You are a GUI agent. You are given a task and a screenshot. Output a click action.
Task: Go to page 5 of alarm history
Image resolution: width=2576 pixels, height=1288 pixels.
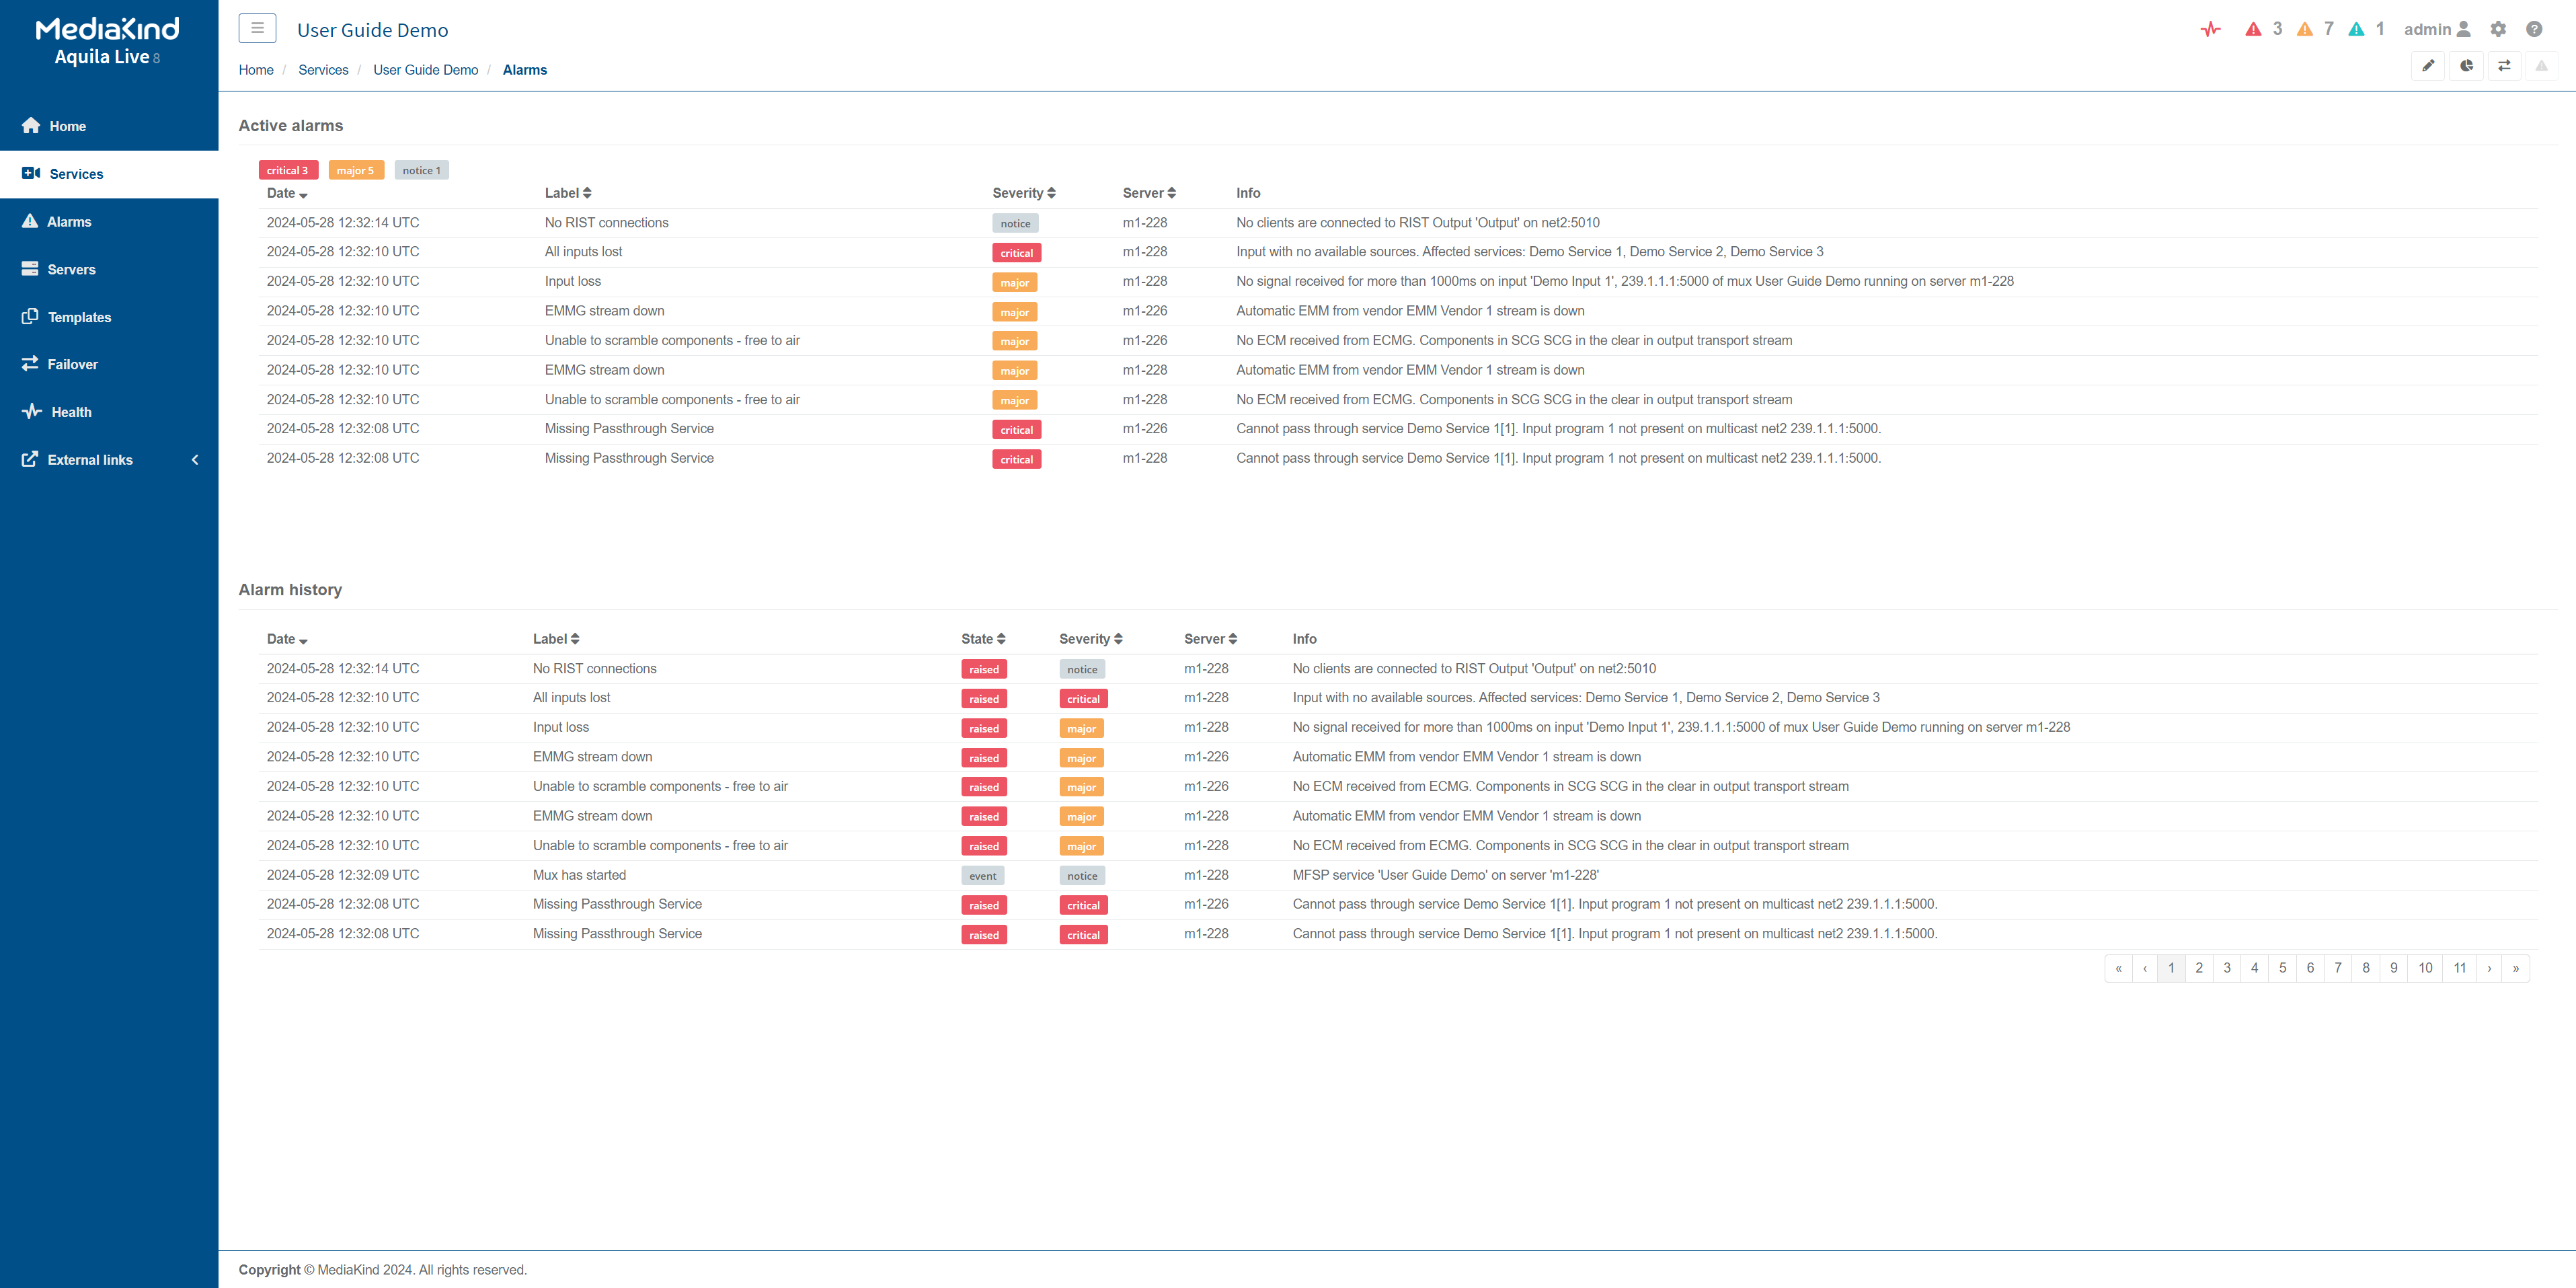coord(2282,968)
